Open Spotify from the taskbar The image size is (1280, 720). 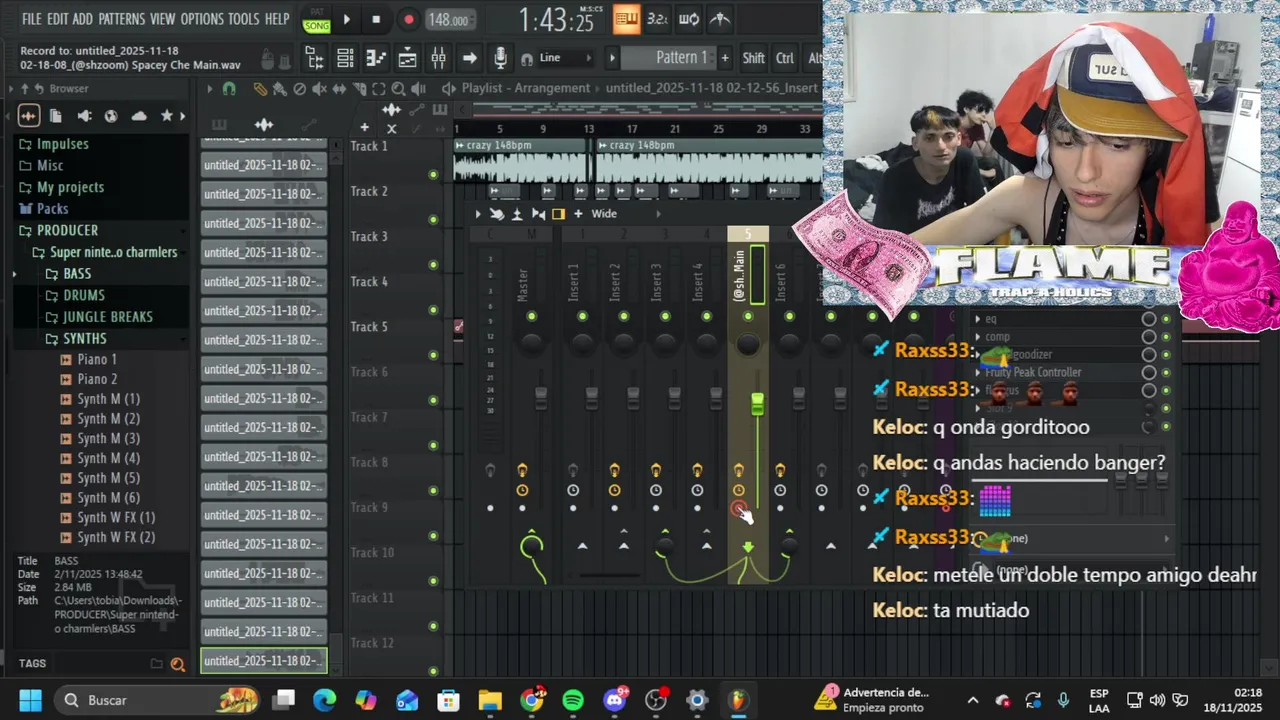573,700
